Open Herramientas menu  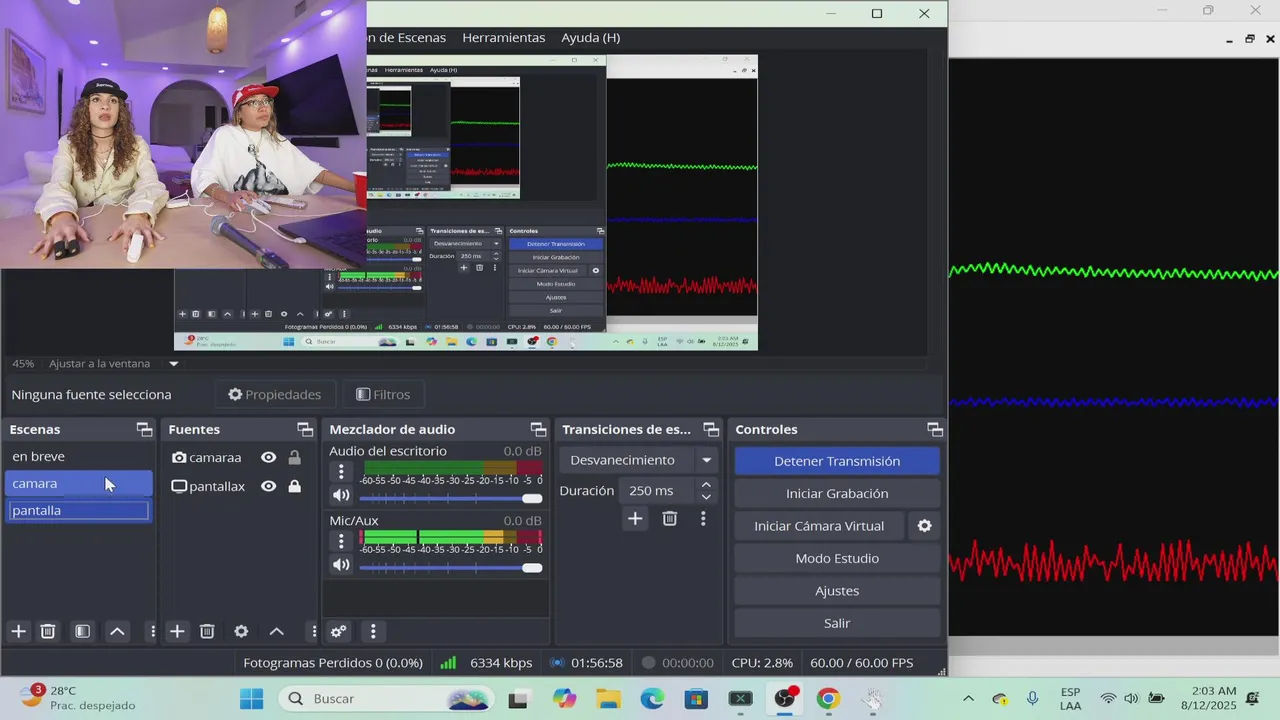point(504,38)
